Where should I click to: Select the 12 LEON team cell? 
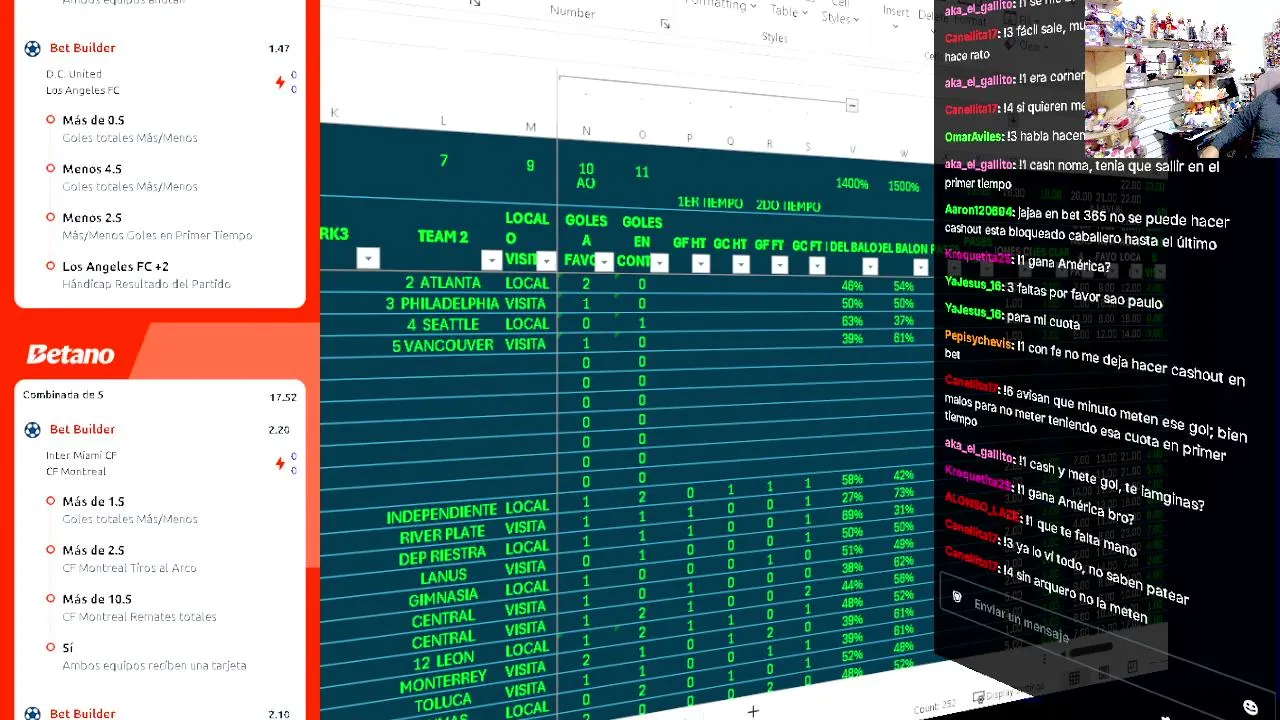443,661
